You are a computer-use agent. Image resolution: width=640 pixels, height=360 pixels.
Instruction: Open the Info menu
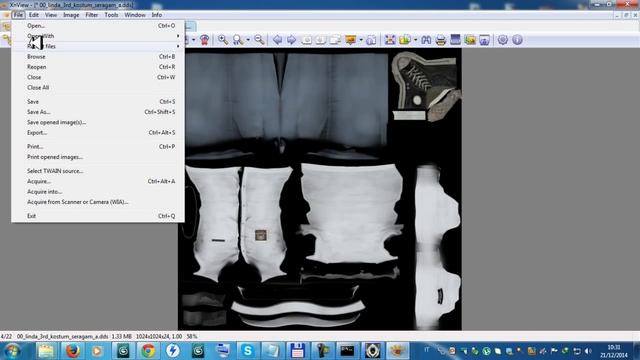pos(157,15)
